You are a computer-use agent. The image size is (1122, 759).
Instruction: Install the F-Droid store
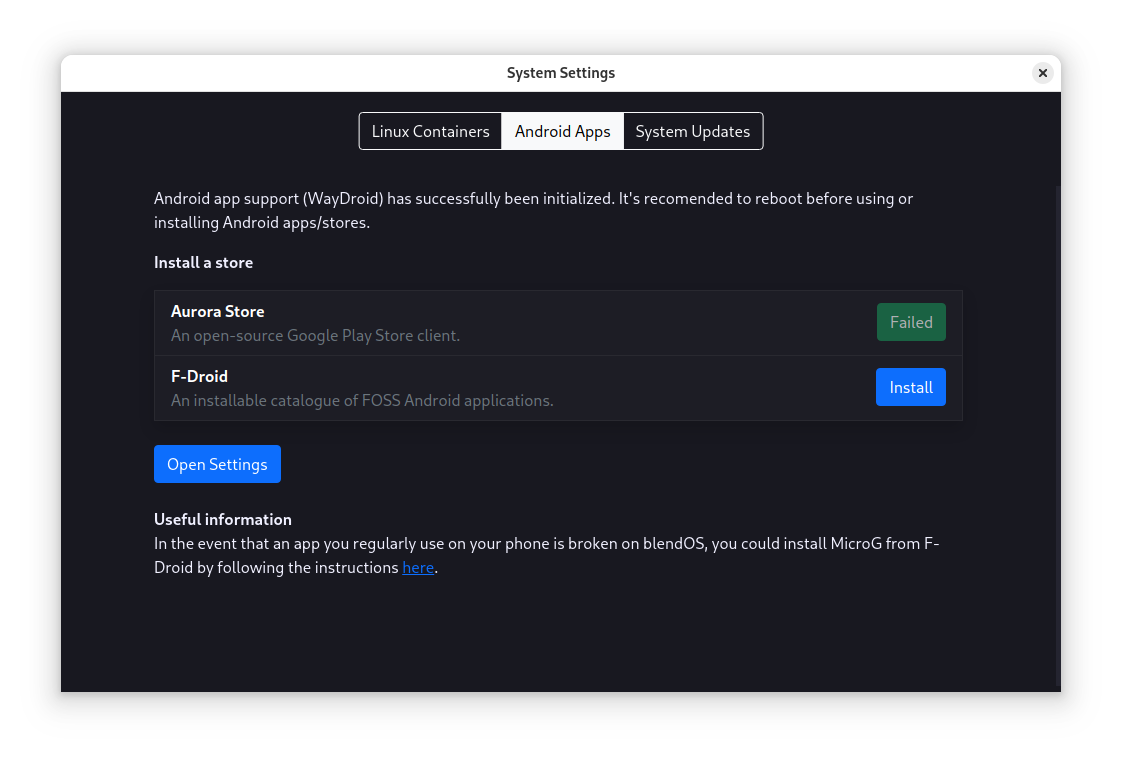click(911, 387)
